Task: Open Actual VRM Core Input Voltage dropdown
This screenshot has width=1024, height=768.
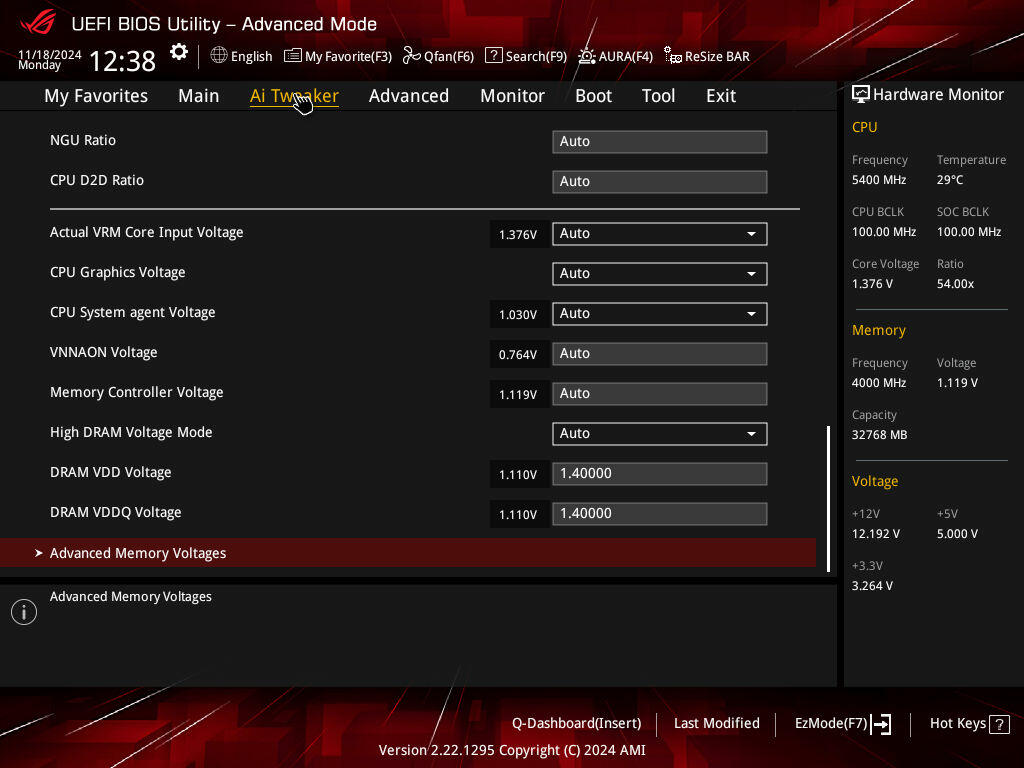Action: (660, 234)
